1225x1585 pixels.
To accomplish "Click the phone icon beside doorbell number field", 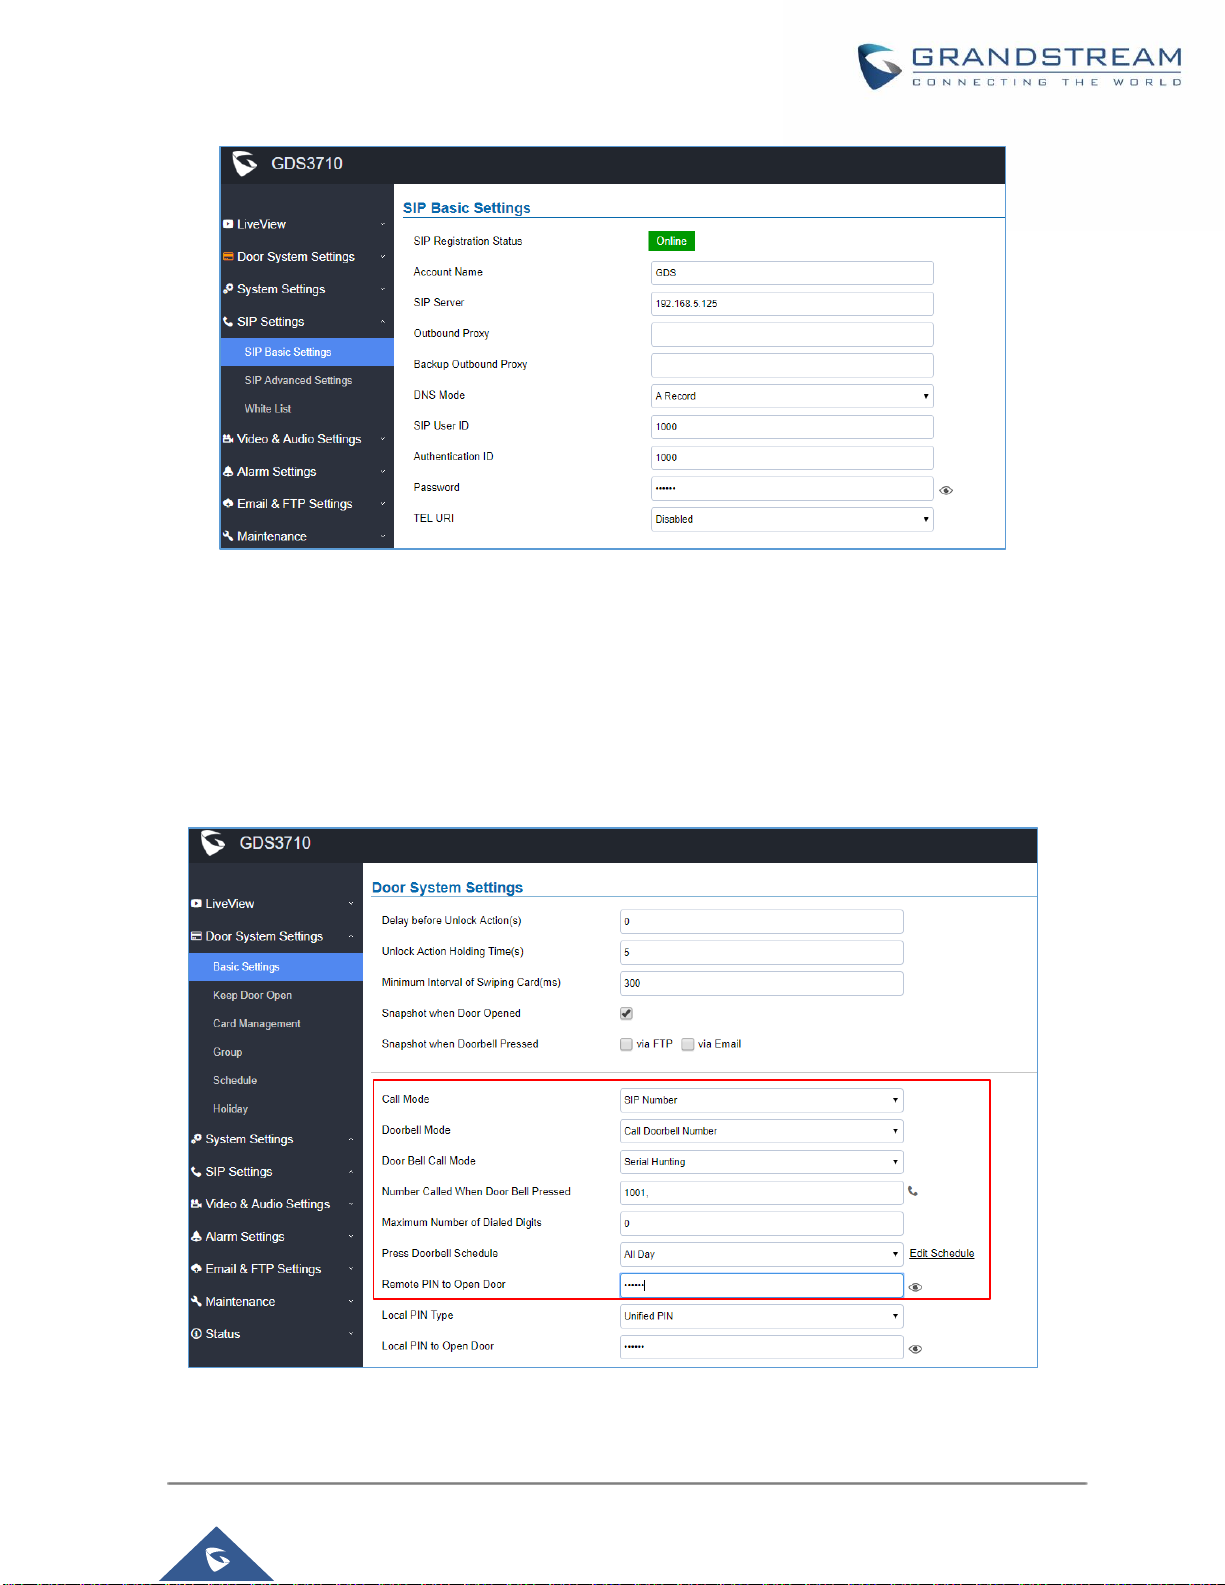I will (x=912, y=1191).
